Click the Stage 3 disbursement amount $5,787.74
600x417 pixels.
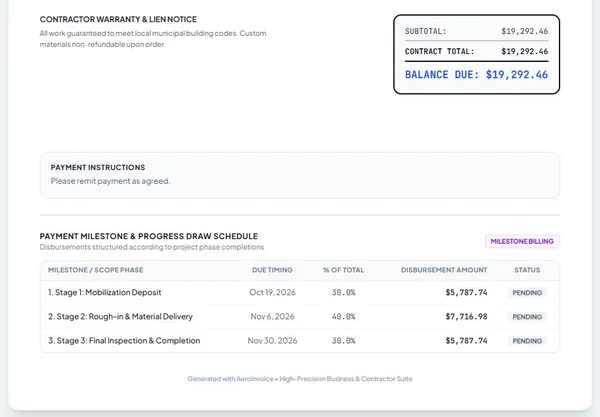466,340
